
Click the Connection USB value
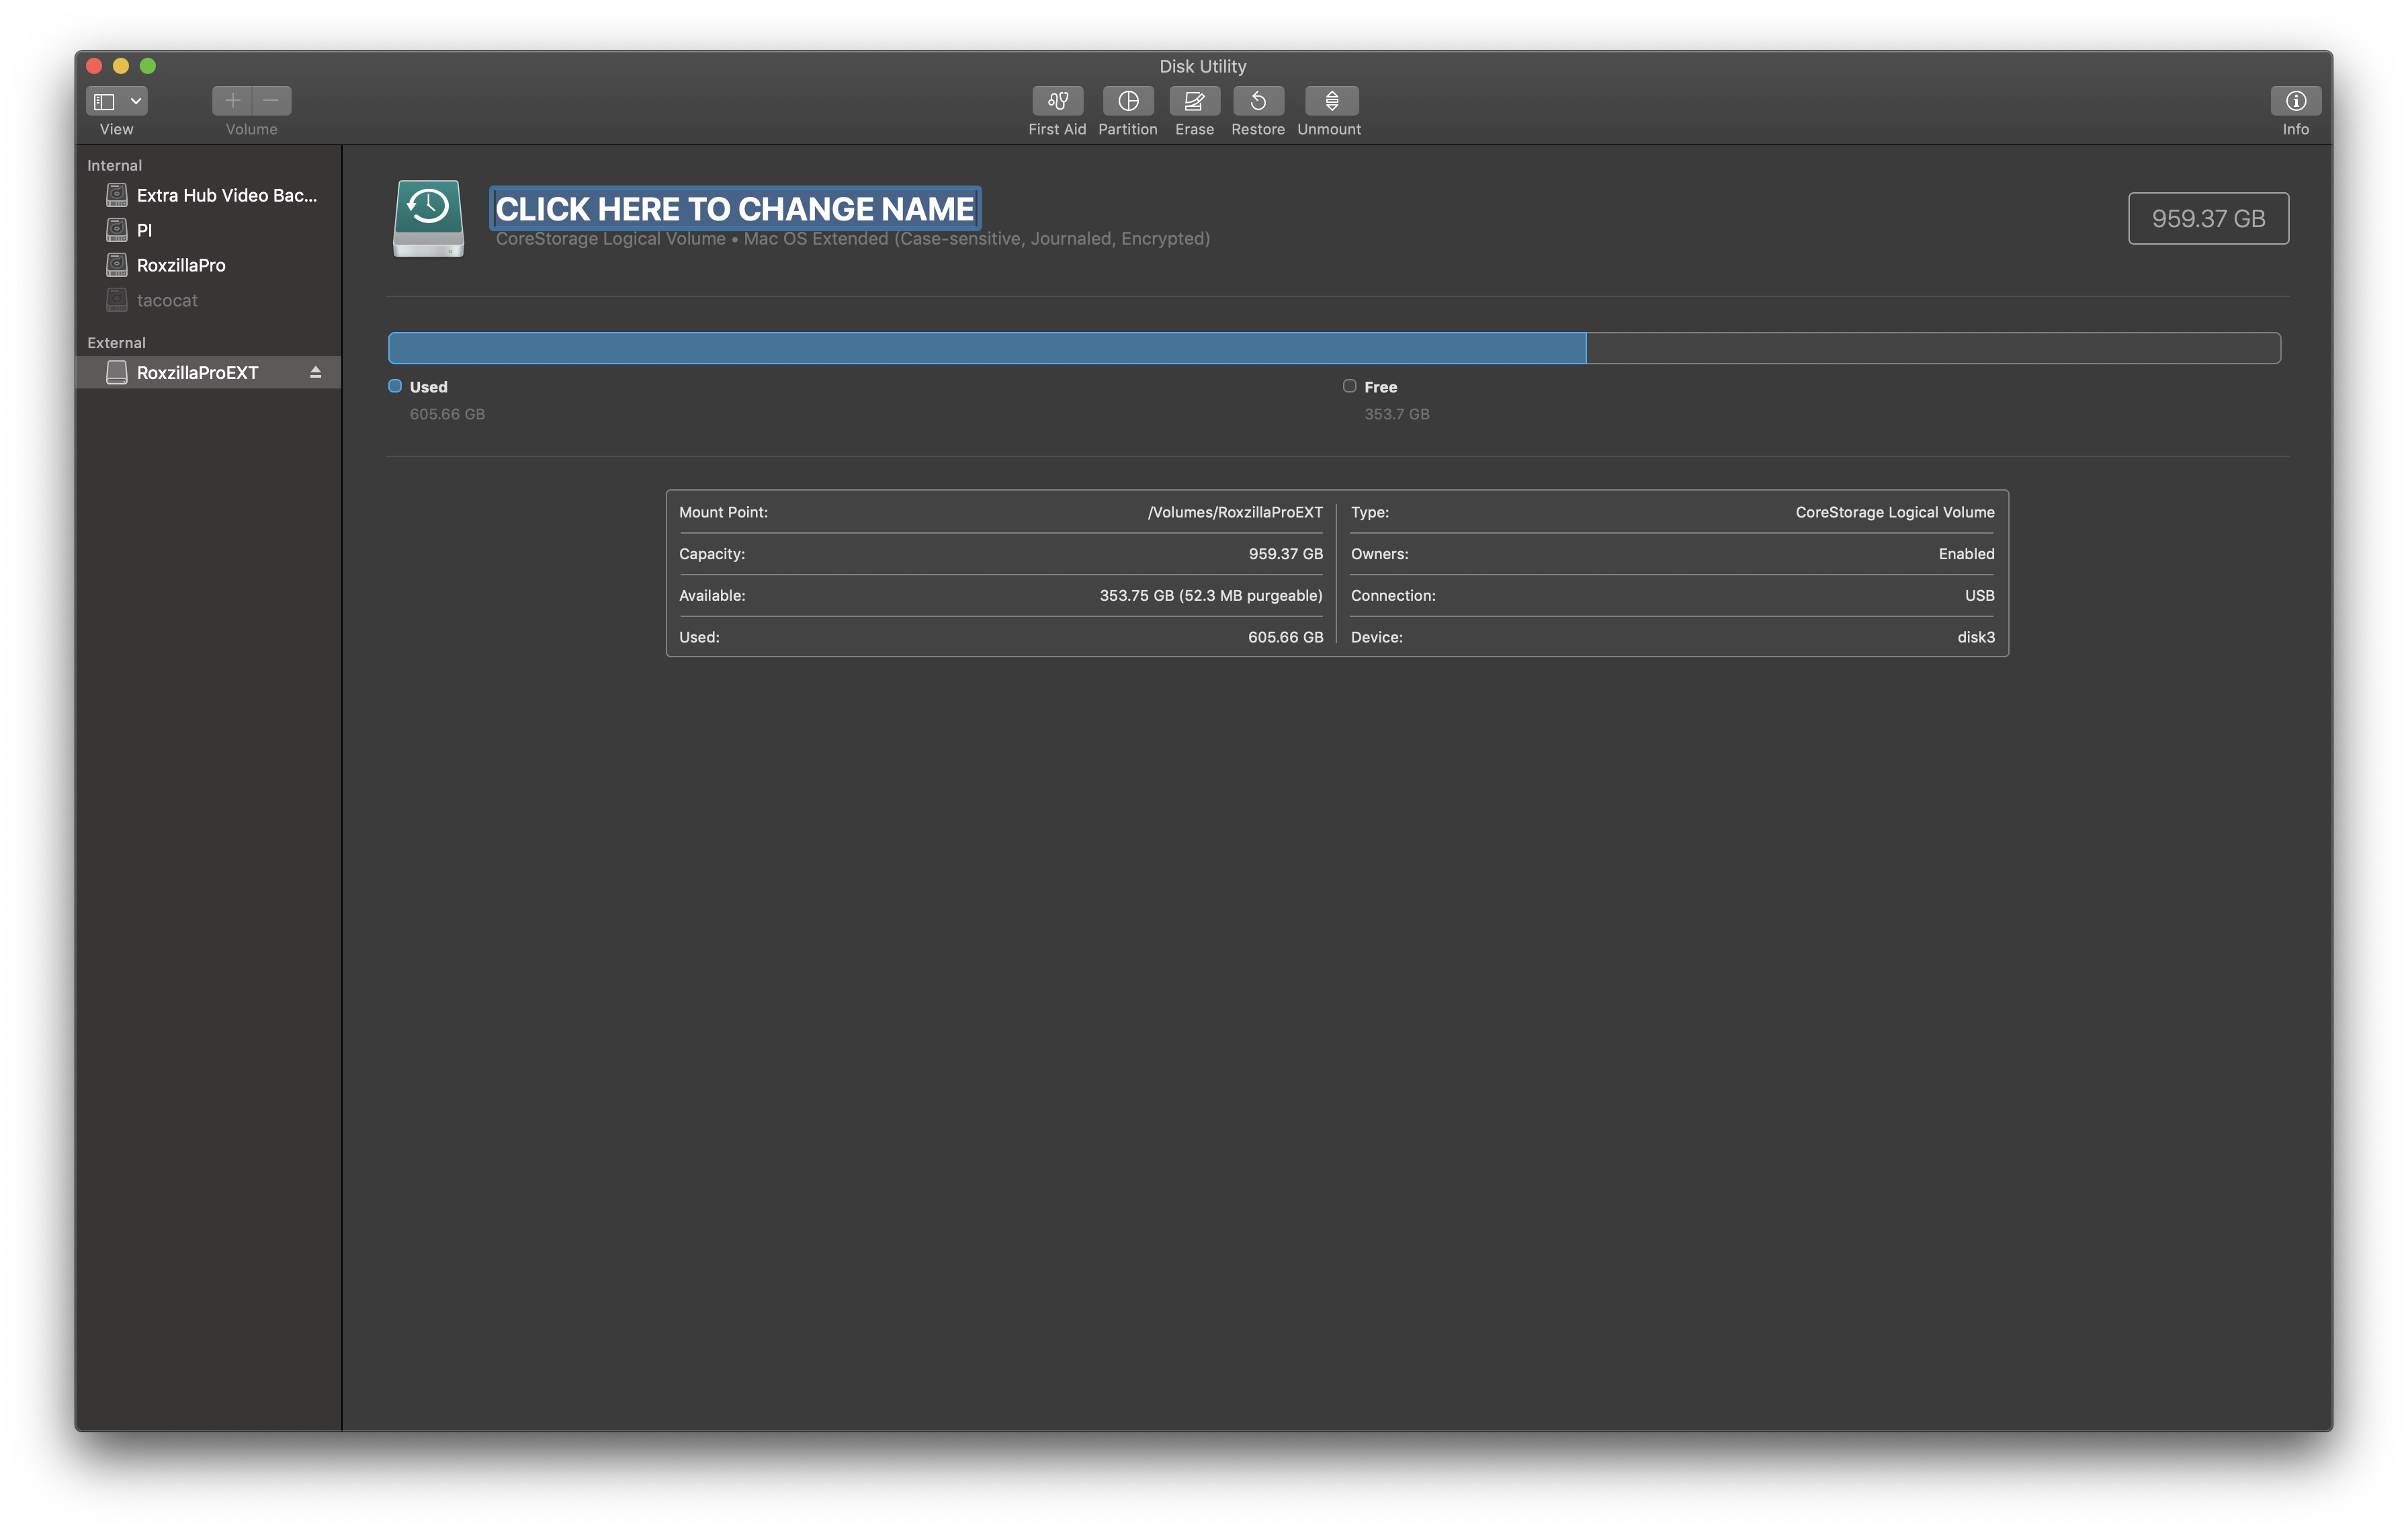pos(1979,595)
